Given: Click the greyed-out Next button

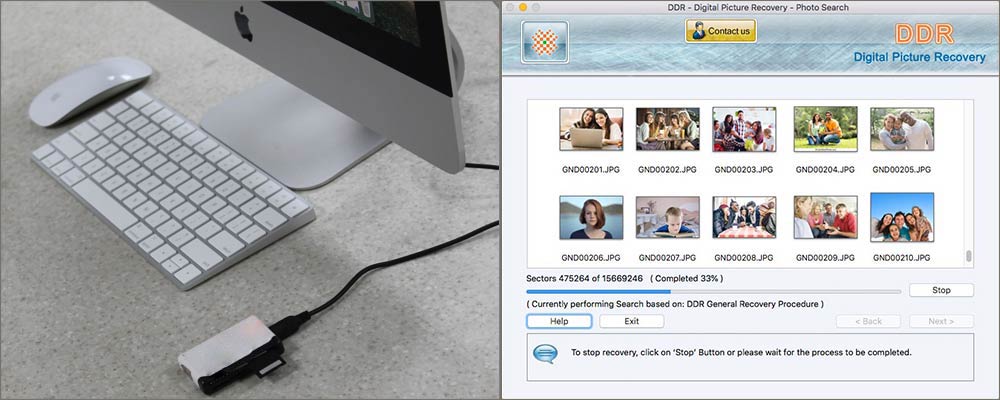Looking at the screenshot, I should (941, 321).
